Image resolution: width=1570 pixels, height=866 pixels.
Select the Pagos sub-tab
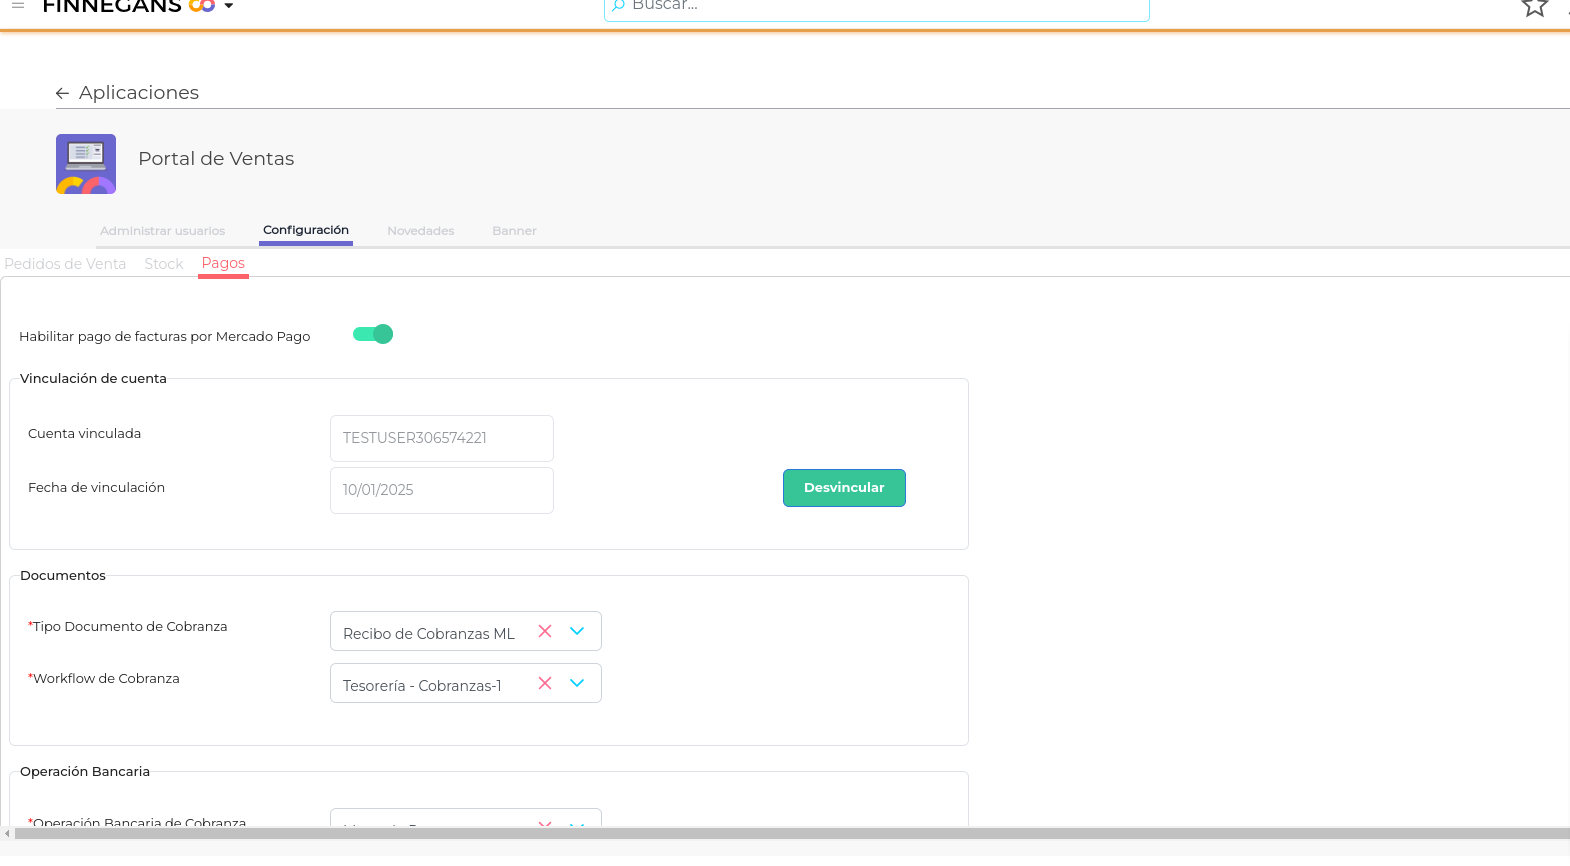pyautogui.click(x=223, y=263)
